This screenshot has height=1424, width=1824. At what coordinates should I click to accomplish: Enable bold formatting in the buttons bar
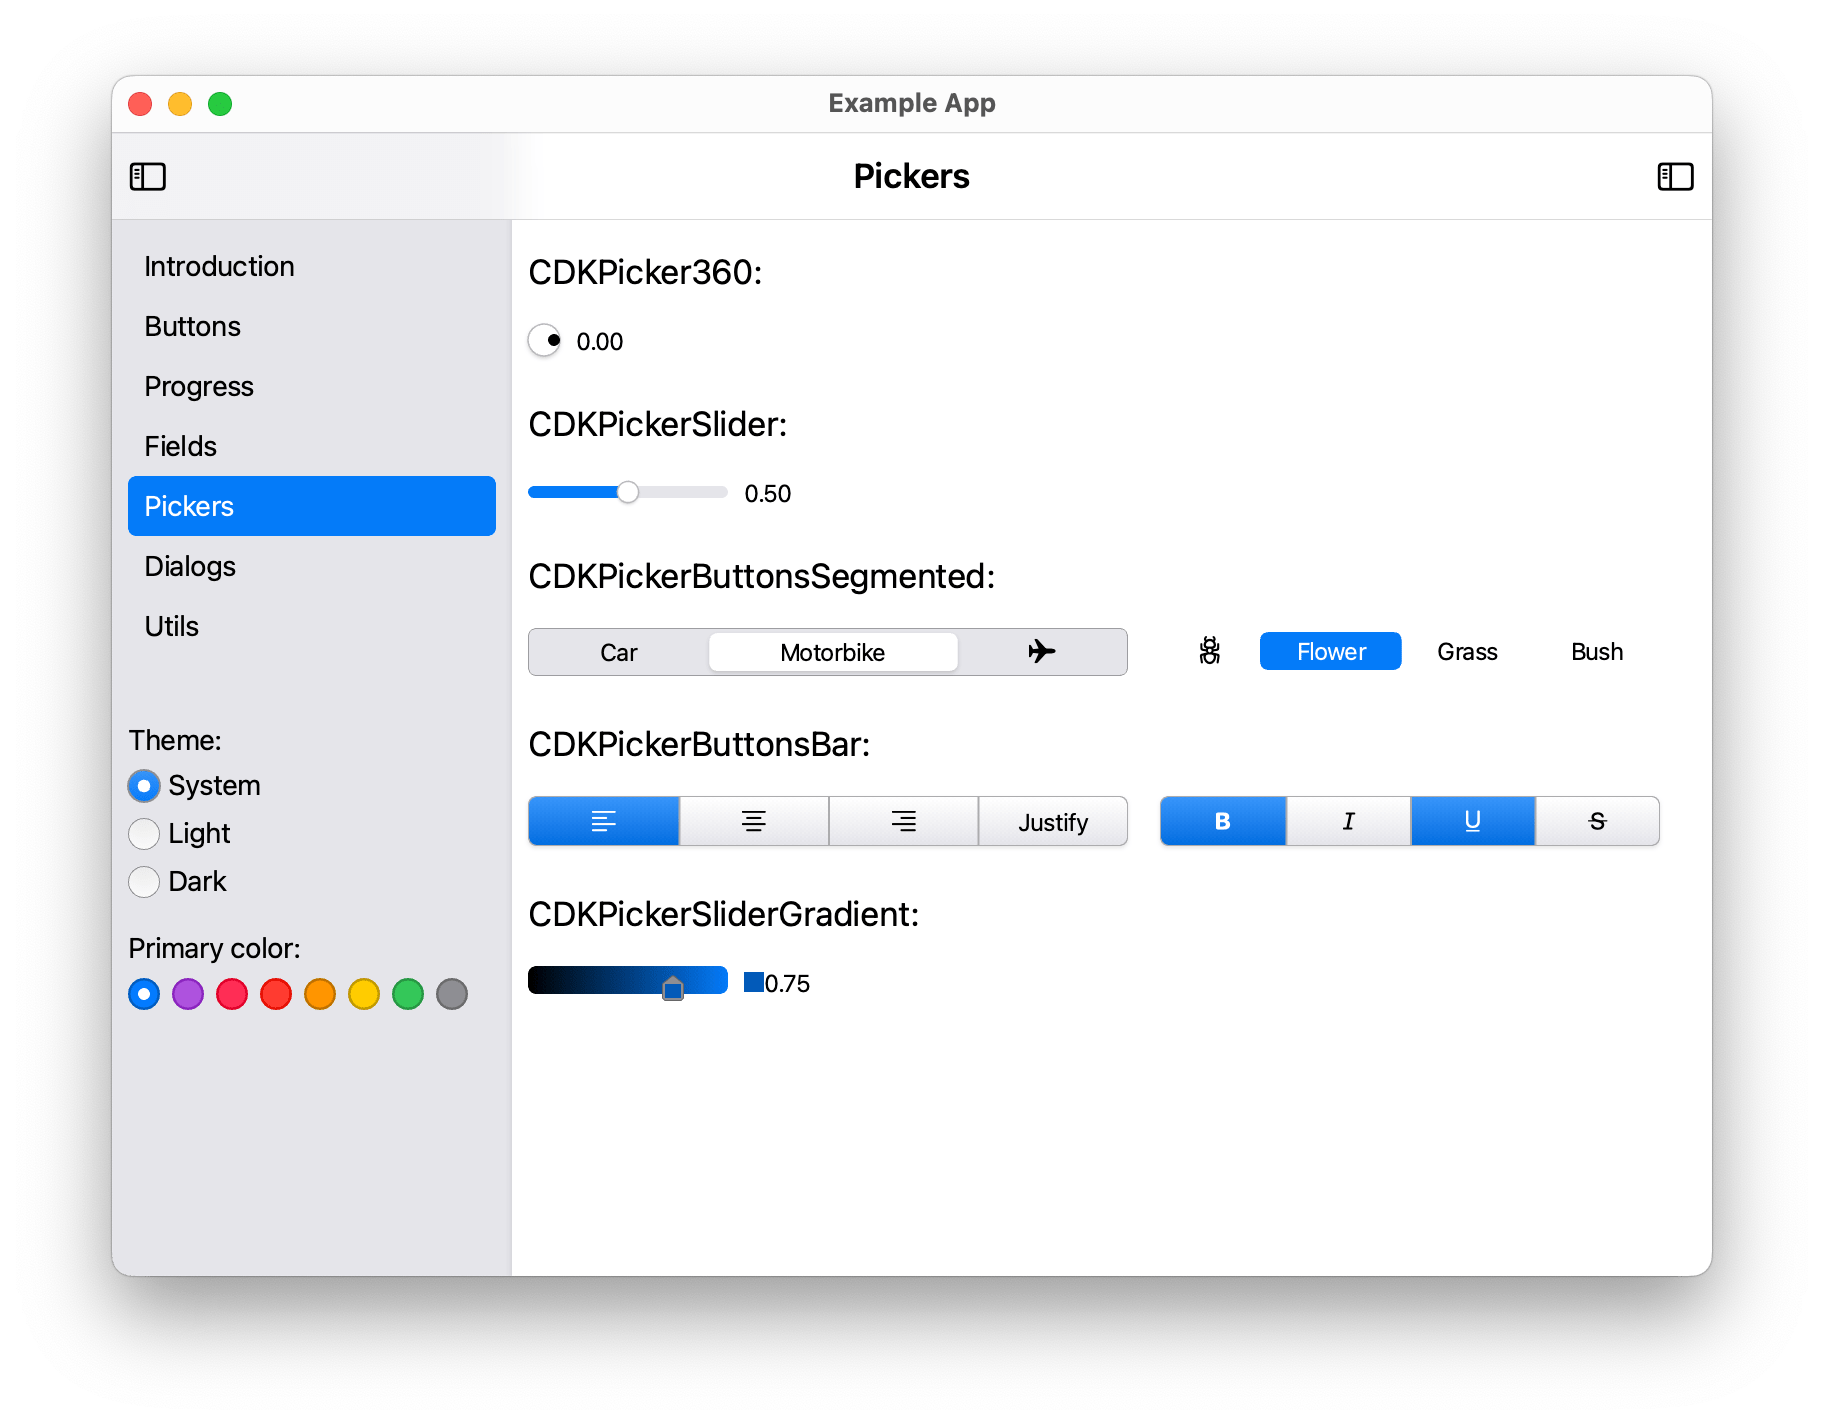click(x=1222, y=821)
